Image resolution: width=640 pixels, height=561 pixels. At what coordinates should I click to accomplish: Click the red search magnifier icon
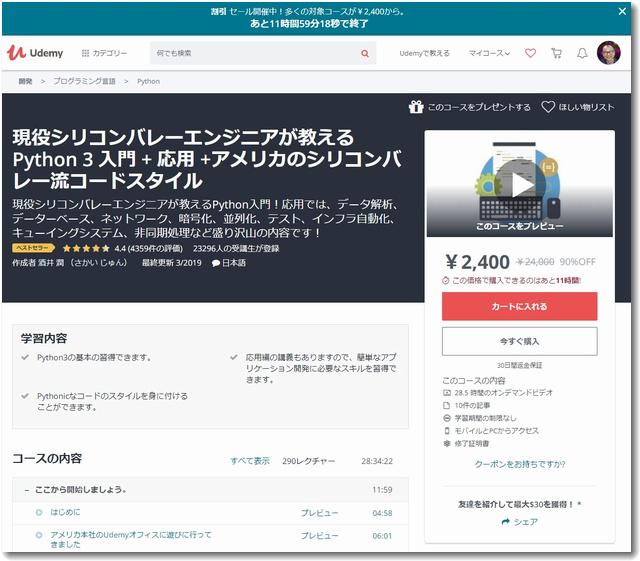365,53
